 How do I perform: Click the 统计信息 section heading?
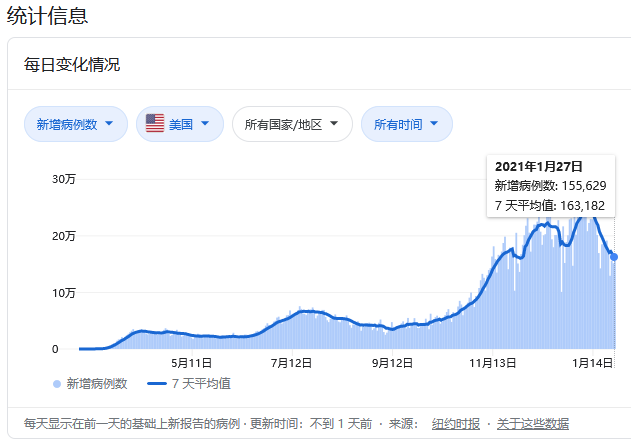tap(46, 15)
